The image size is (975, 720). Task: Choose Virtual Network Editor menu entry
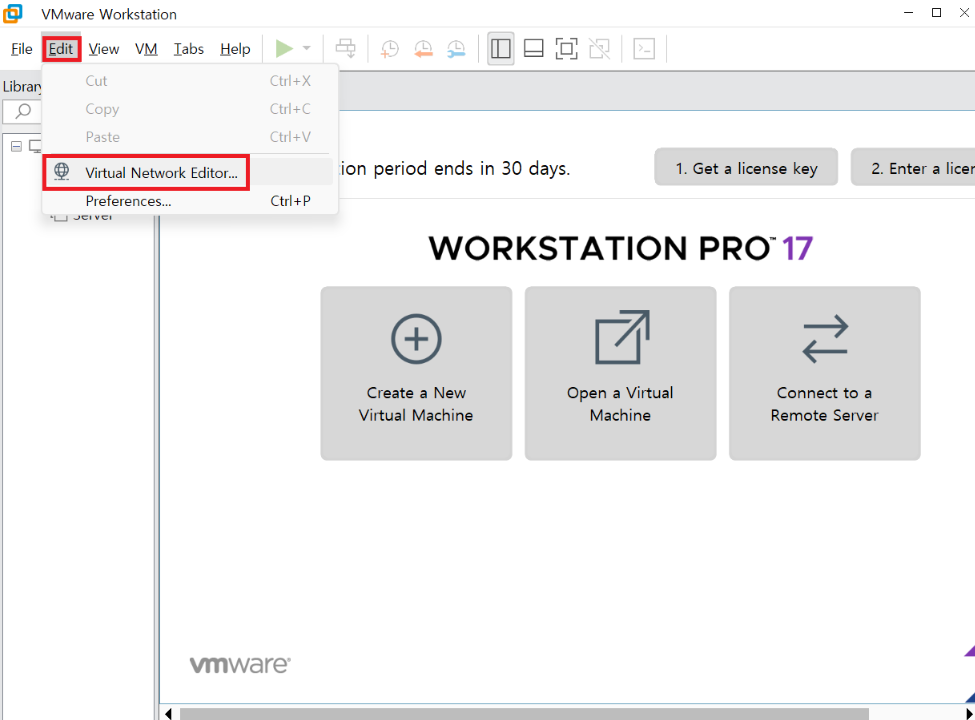pyautogui.click(x=190, y=172)
